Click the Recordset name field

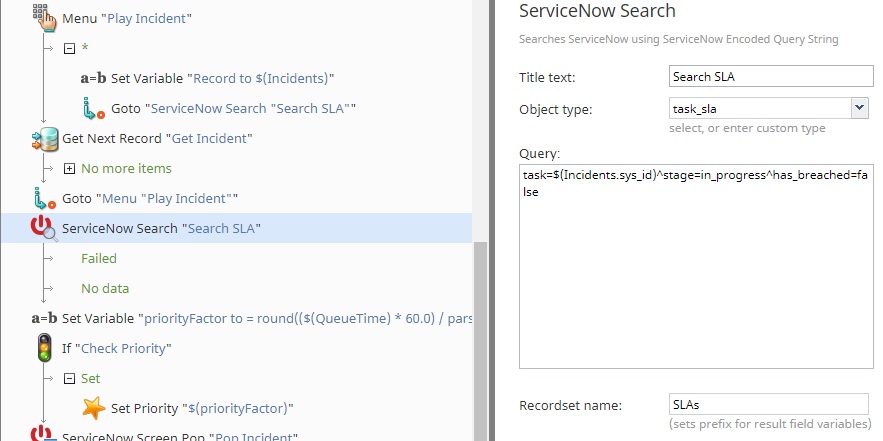pos(769,404)
